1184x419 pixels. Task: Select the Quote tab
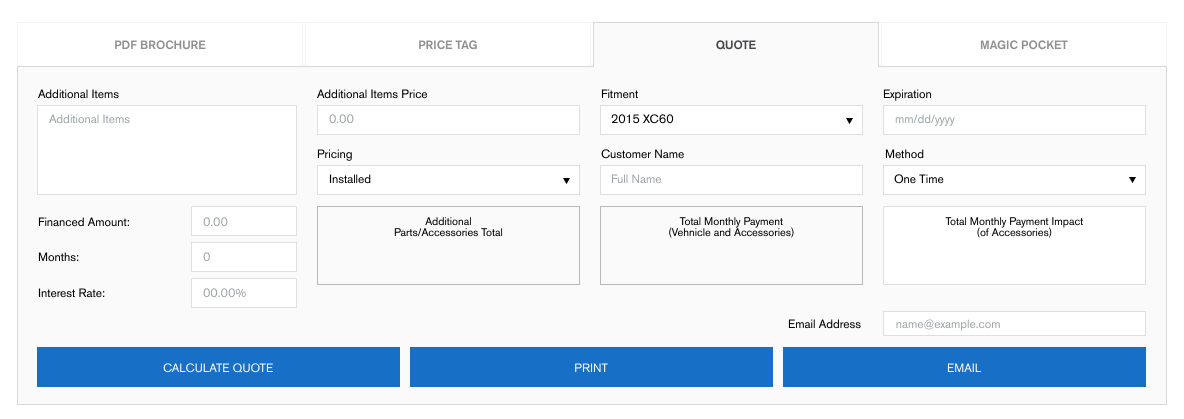pyautogui.click(x=735, y=45)
